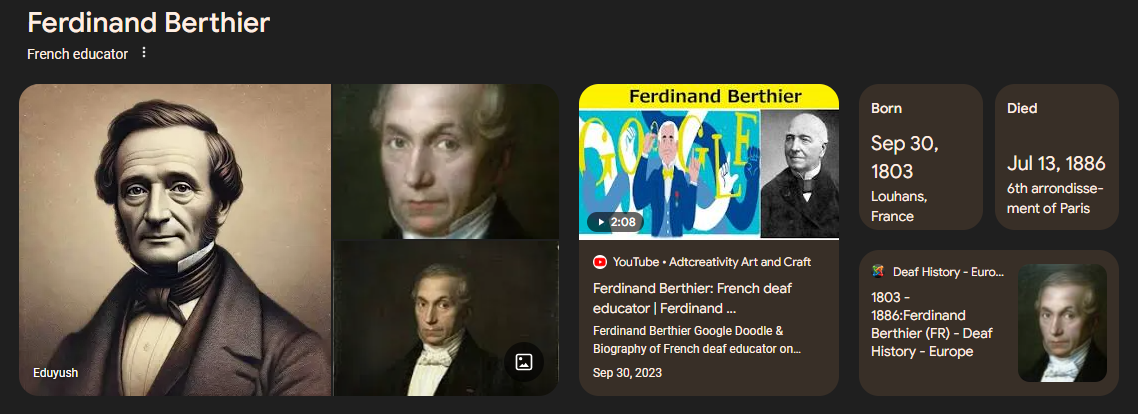Image resolution: width=1138 pixels, height=414 pixels.
Task: Click the 'Adtcreativity Art and Craft' channel name
Action: [740, 262]
